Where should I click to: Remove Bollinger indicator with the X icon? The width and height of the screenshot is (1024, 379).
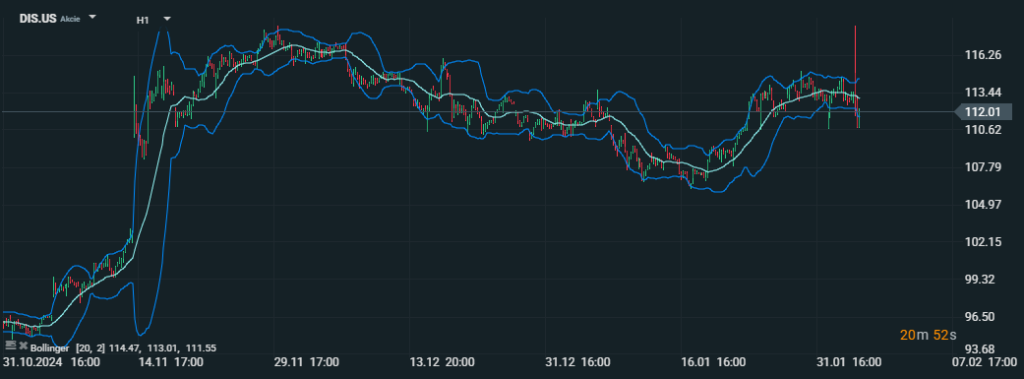tap(23, 346)
